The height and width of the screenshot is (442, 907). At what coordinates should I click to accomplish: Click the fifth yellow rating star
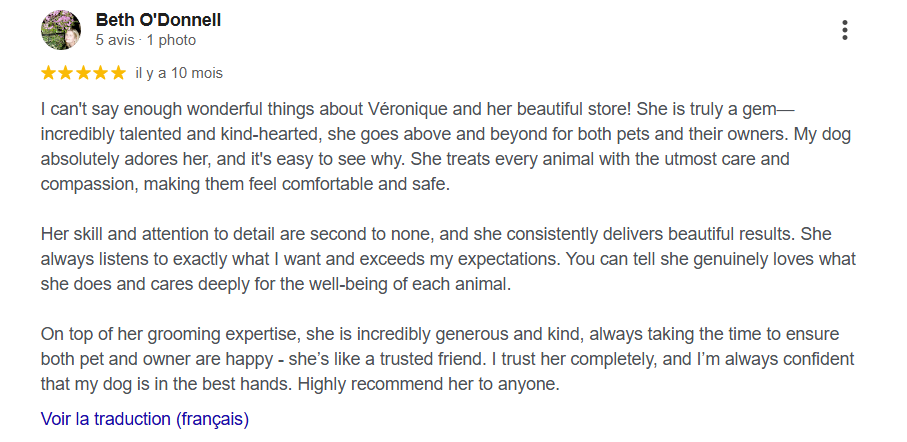click(119, 73)
